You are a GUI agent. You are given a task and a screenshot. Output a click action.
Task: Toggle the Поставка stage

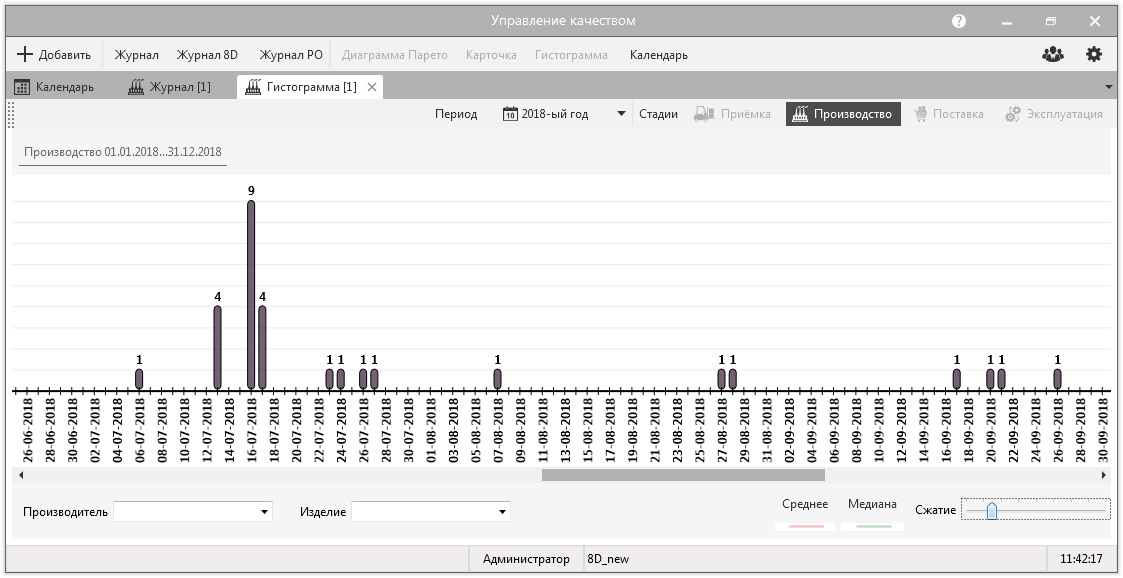tap(948, 114)
